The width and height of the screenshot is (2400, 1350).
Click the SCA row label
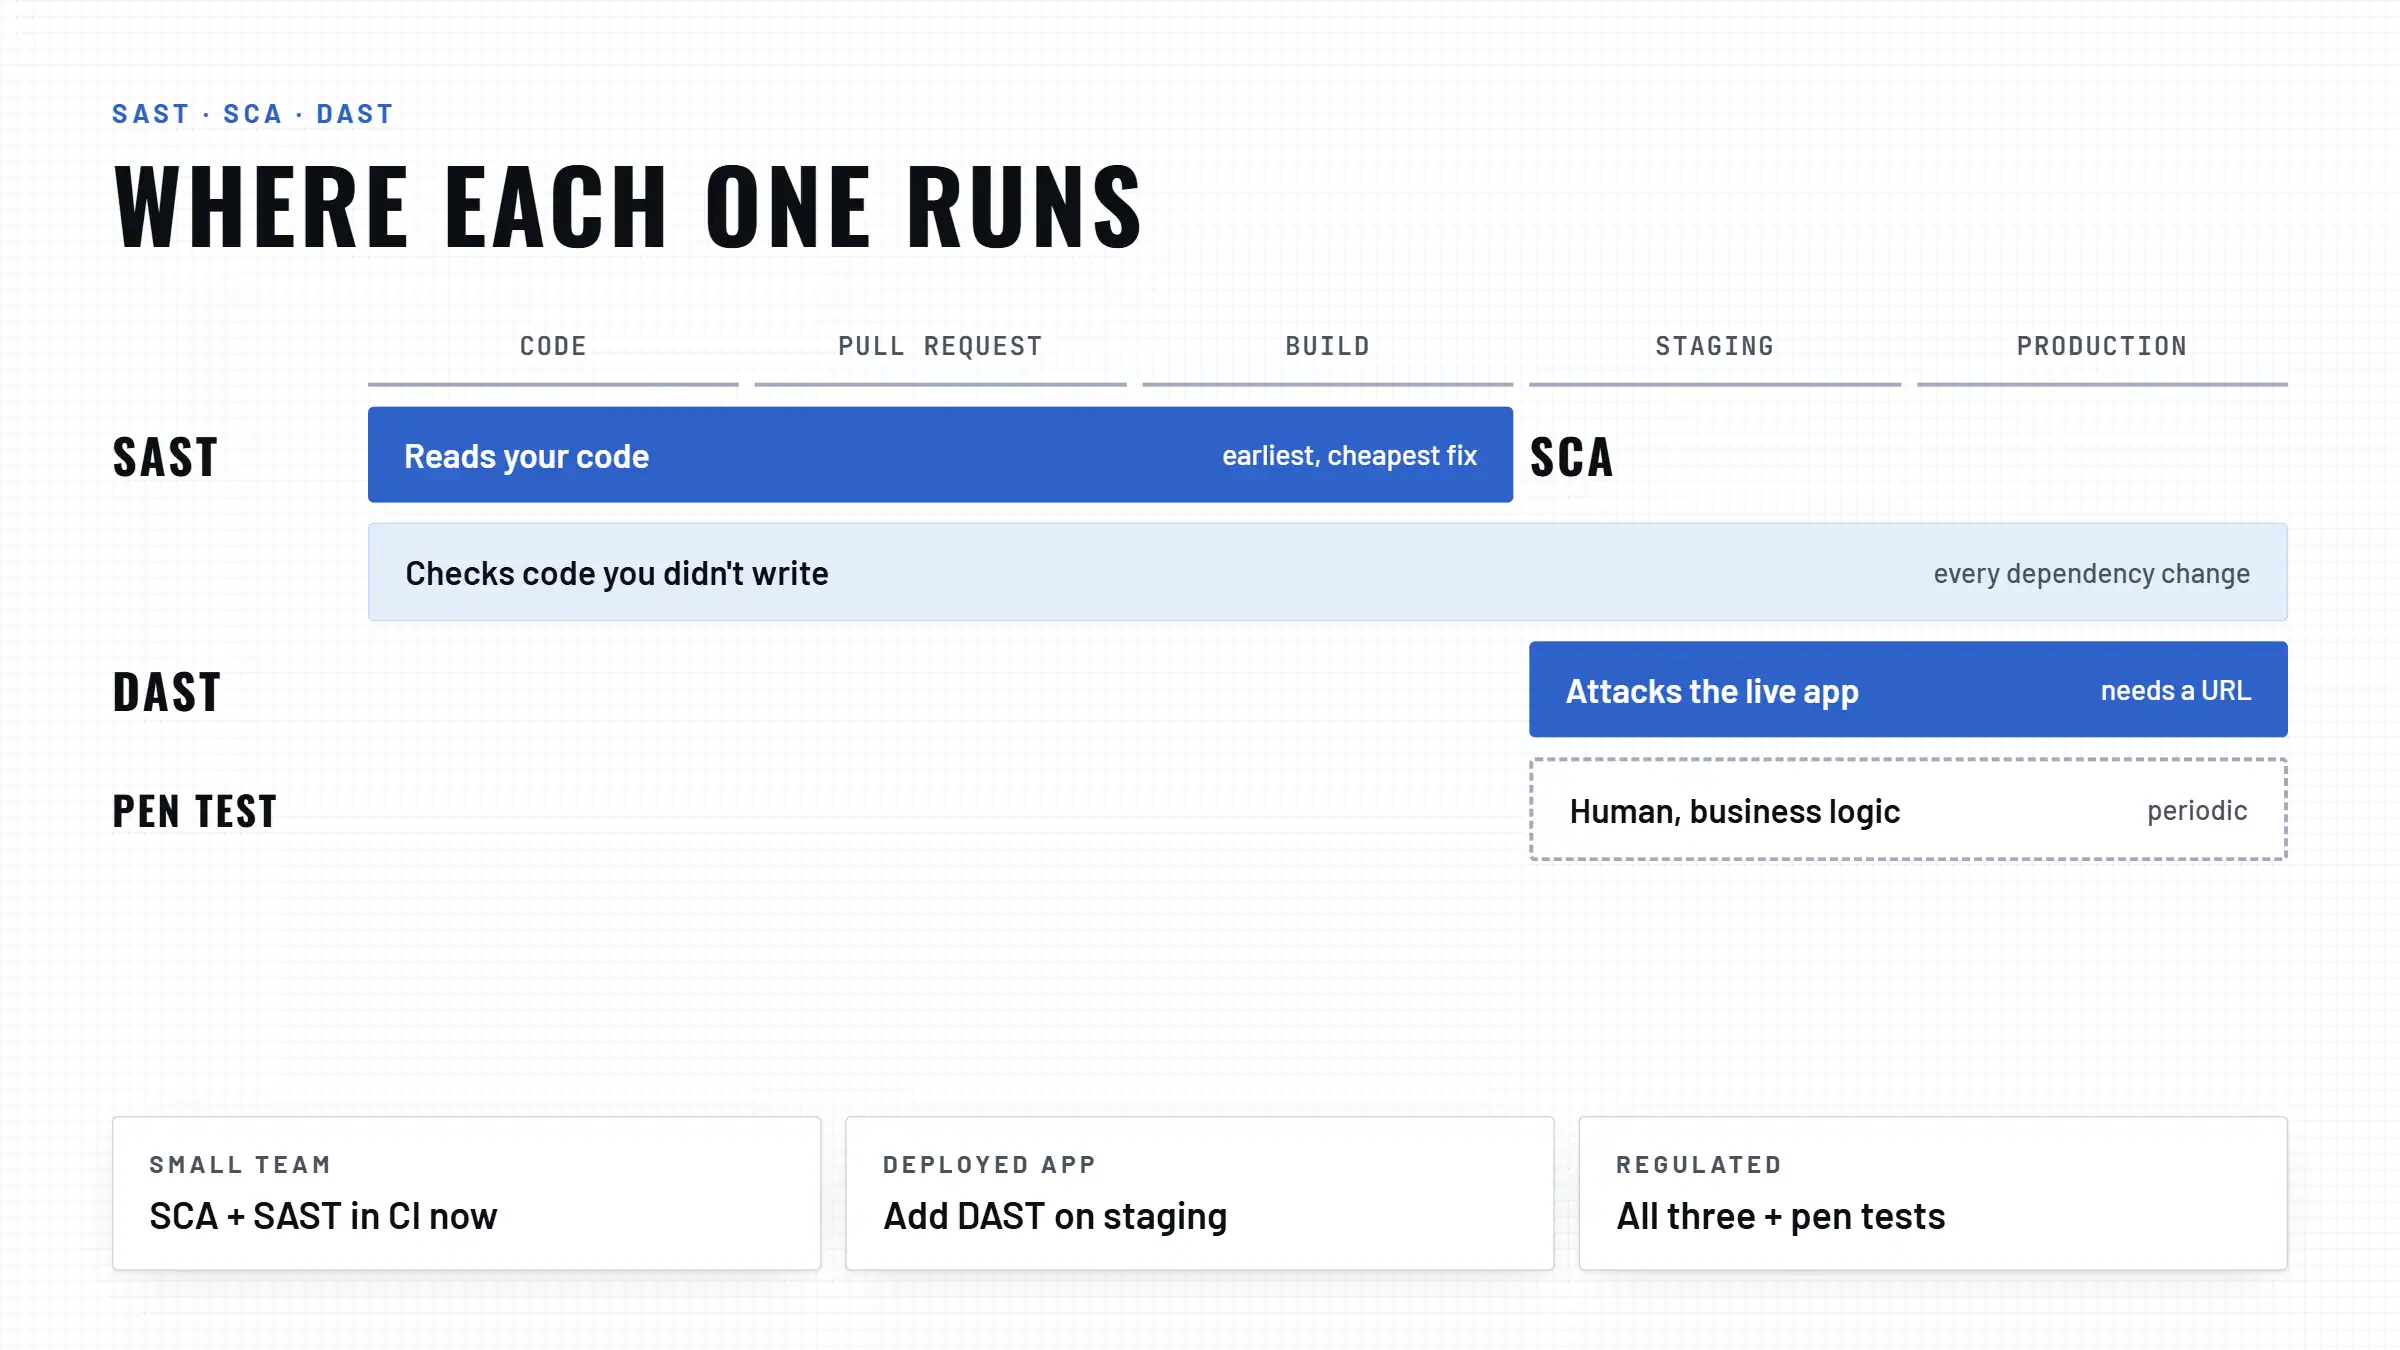pyautogui.click(x=1571, y=457)
